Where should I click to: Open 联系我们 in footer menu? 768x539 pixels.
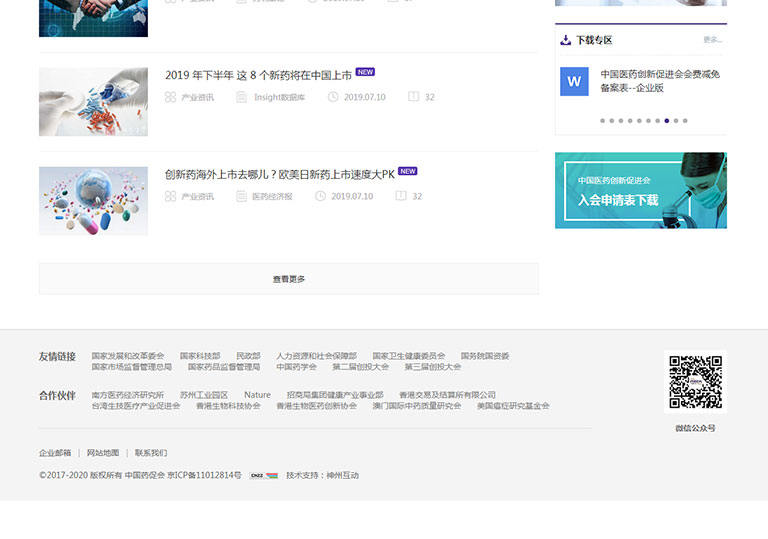pyautogui.click(x=151, y=453)
